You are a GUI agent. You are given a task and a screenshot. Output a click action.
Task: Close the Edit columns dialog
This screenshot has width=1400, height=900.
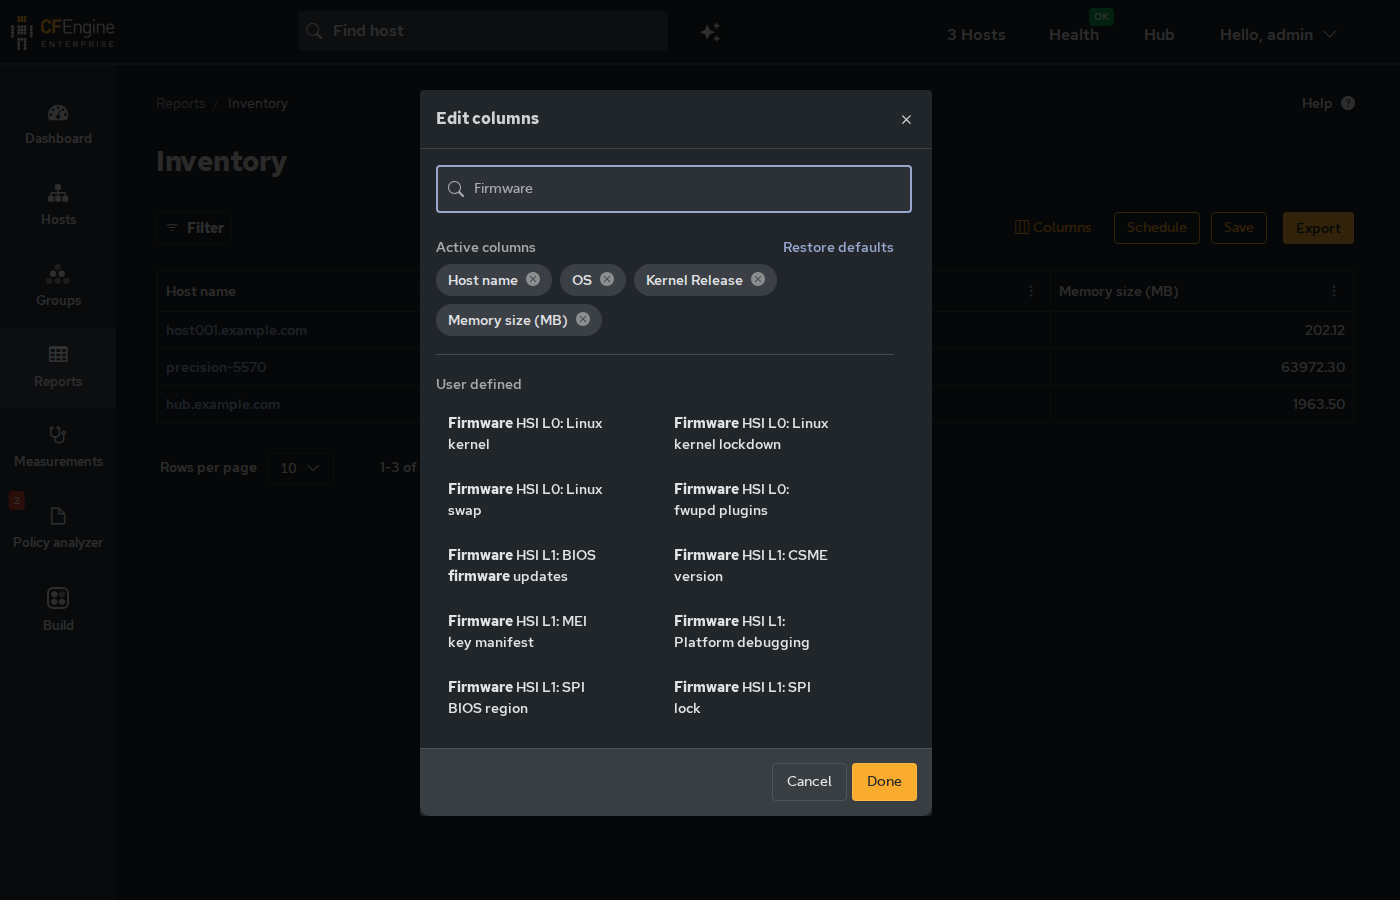[906, 120]
